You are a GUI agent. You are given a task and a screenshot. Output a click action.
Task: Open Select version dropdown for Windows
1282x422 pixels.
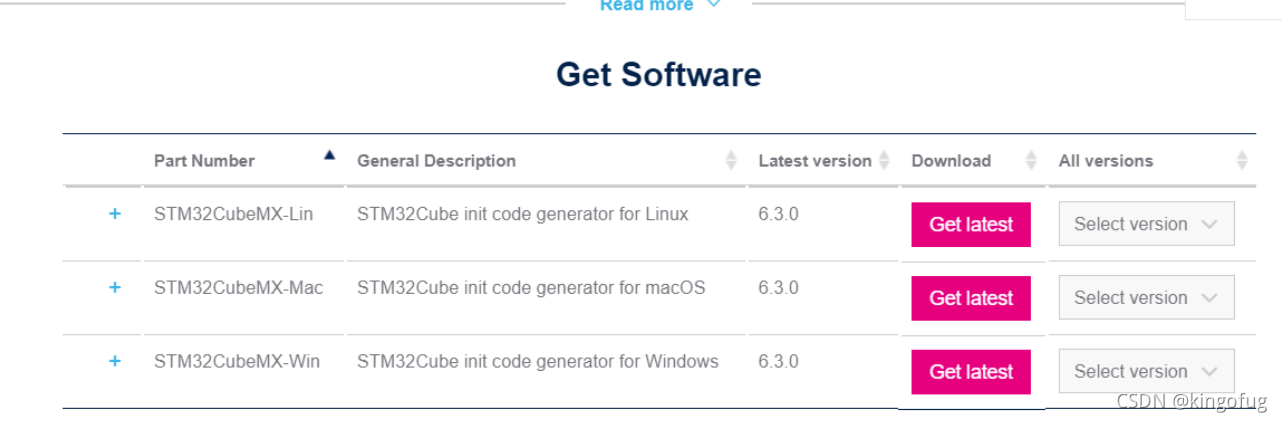tap(1146, 371)
